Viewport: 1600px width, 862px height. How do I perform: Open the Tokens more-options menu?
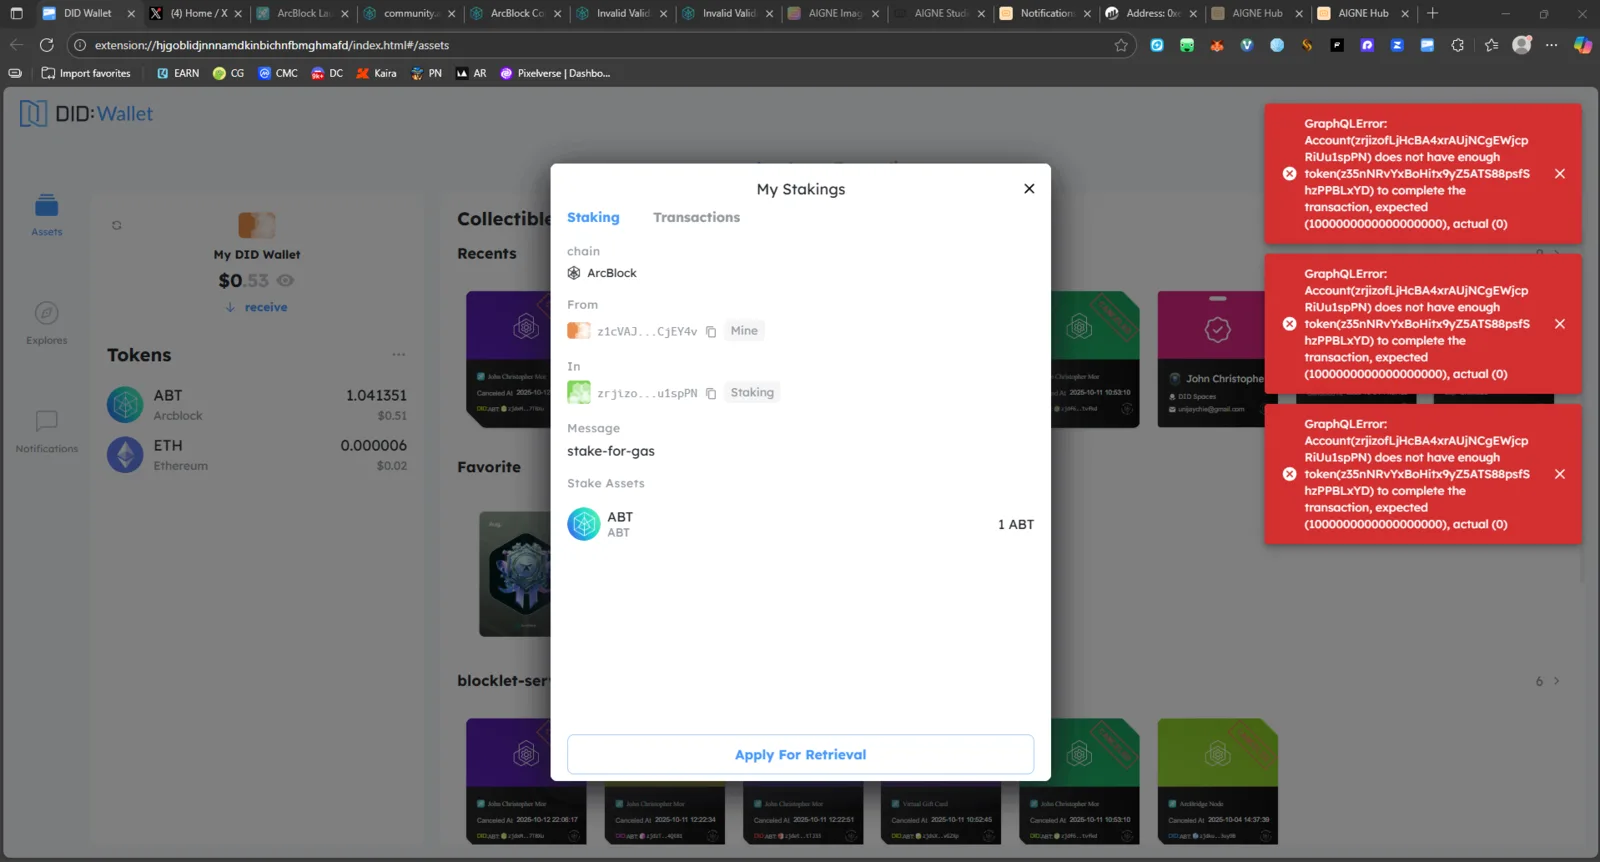(x=399, y=355)
